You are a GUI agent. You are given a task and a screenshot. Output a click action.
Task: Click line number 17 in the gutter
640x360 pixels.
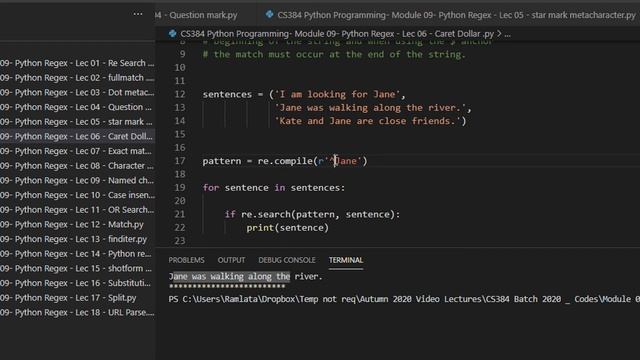tap(180, 161)
